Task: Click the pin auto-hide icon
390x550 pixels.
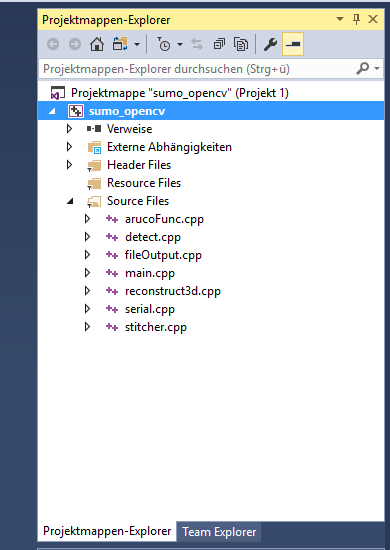Action: point(356,19)
